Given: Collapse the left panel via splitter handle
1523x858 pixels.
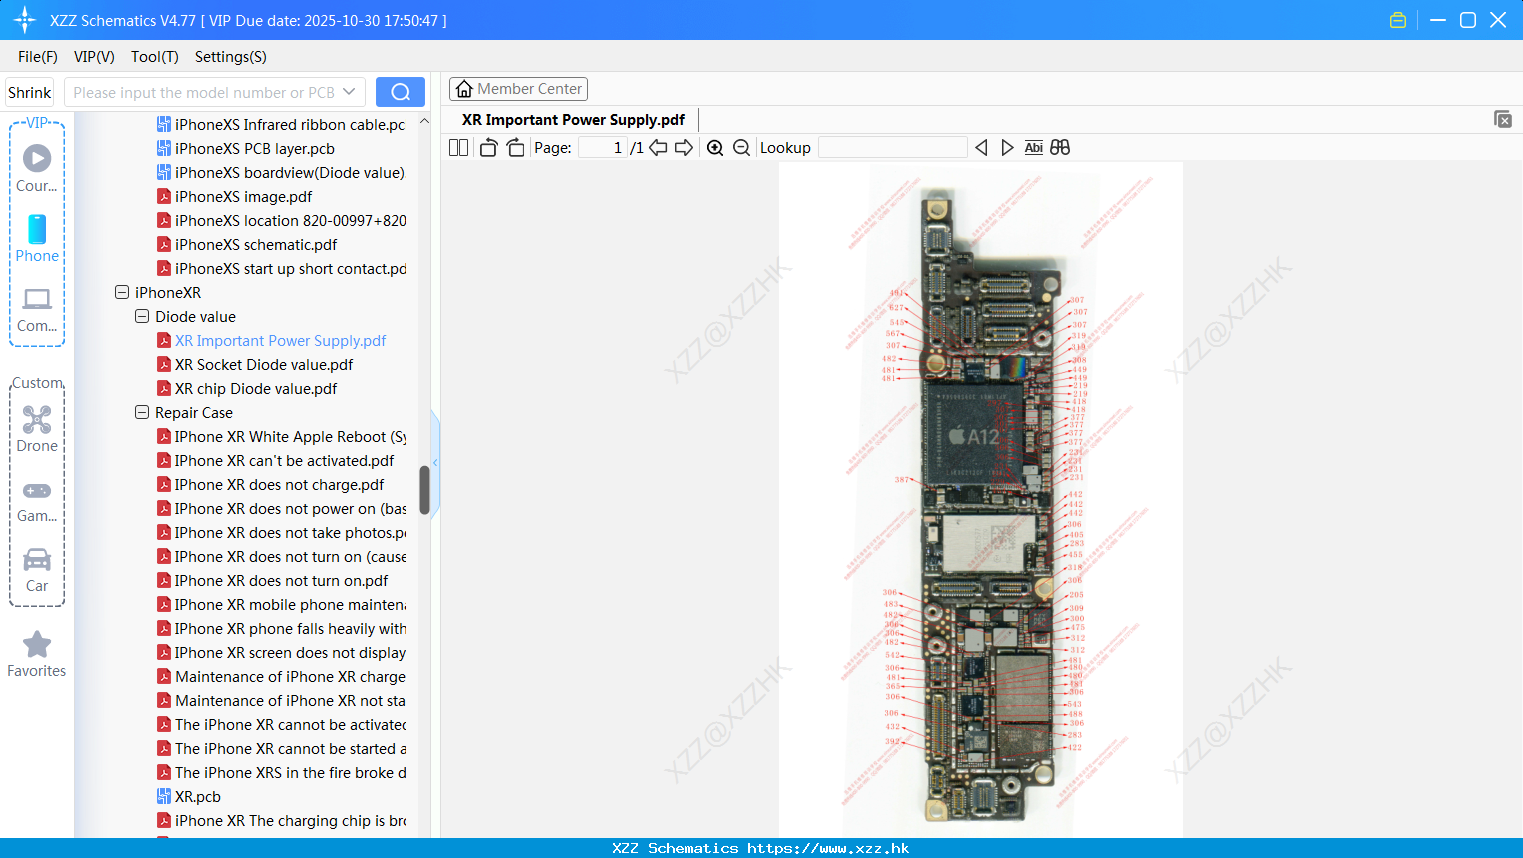Looking at the screenshot, I should click(x=435, y=462).
